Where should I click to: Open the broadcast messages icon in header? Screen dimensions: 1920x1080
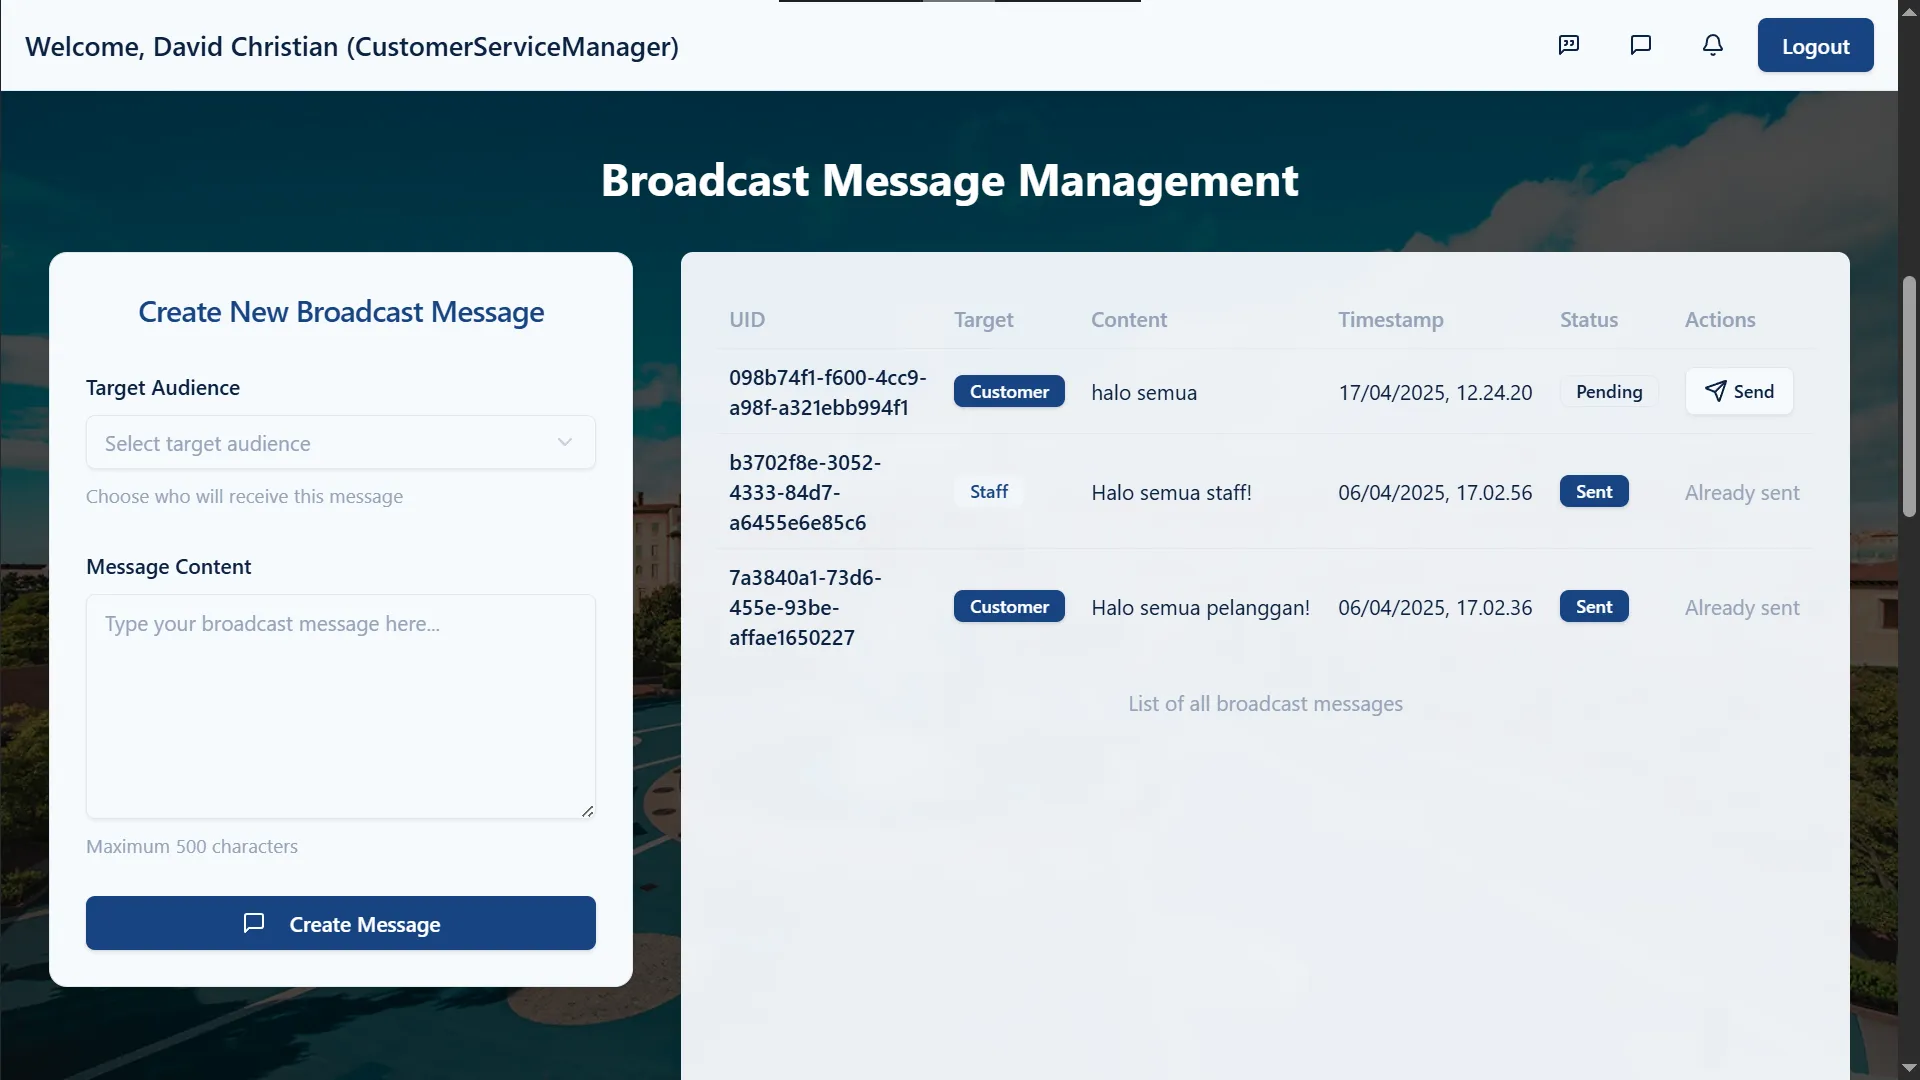coord(1568,45)
